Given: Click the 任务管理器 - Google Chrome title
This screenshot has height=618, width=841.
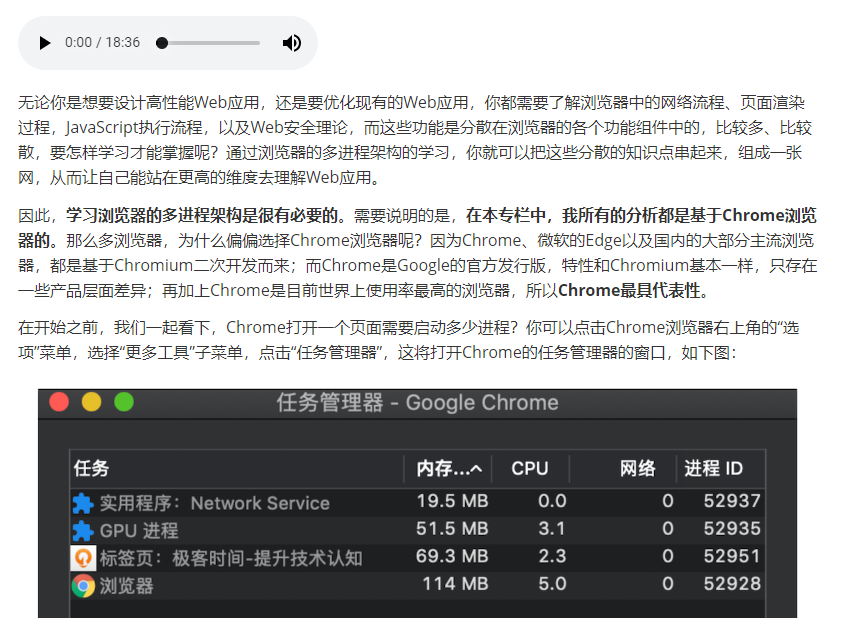Looking at the screenshot, I should (x=417, y=403).
